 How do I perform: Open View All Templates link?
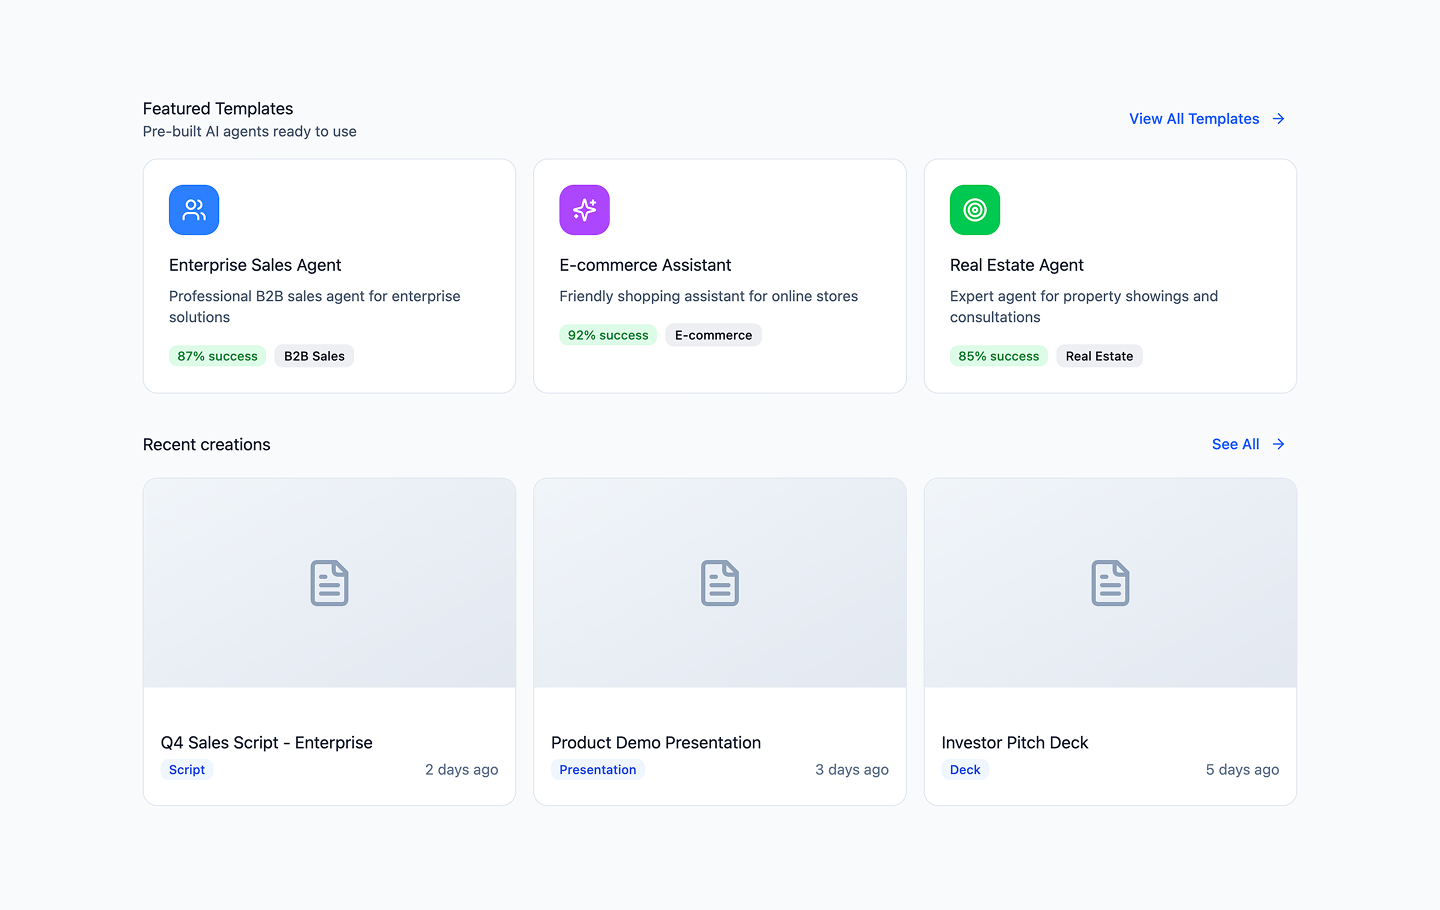tap(1194, 119)
